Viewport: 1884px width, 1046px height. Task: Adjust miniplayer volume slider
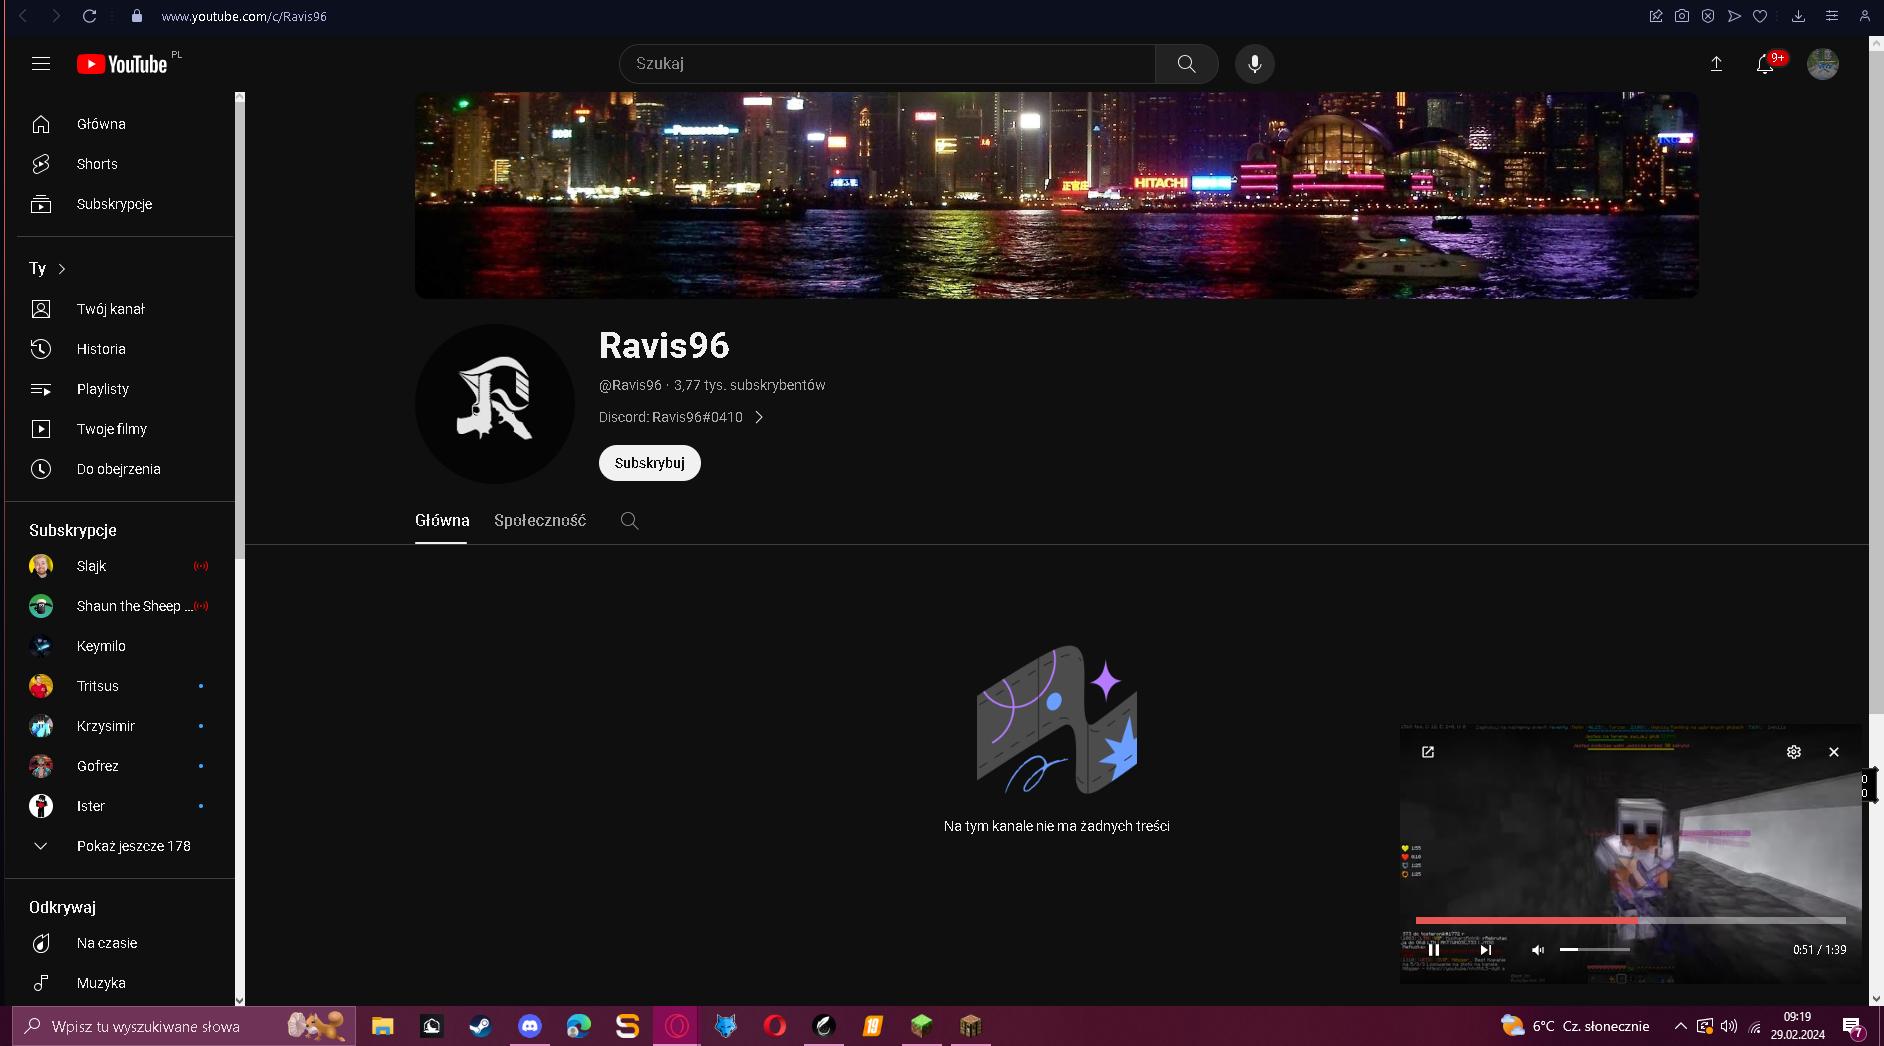tap(1595, 949)
